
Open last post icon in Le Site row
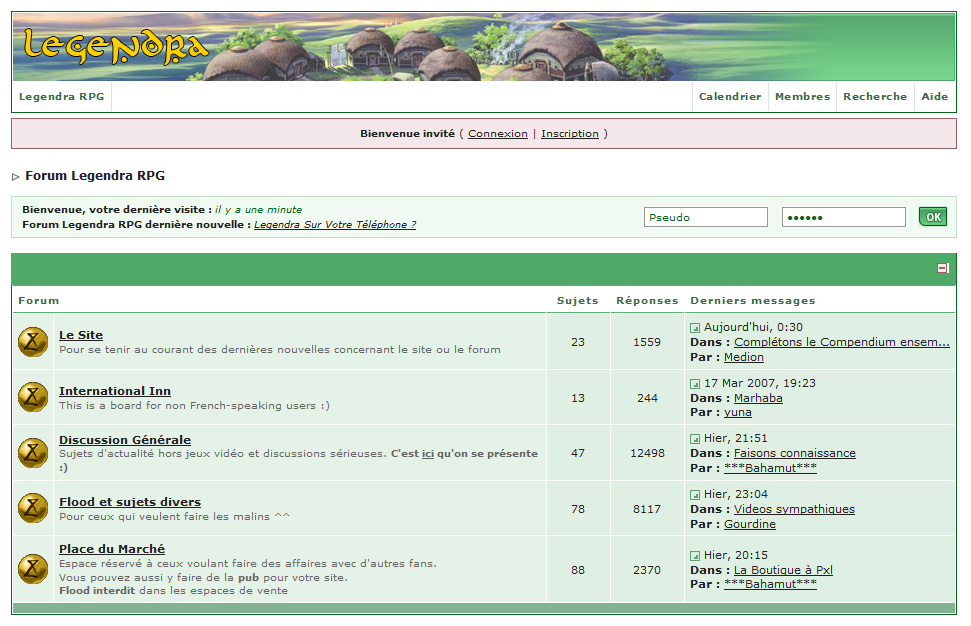(x=695, y=328)
